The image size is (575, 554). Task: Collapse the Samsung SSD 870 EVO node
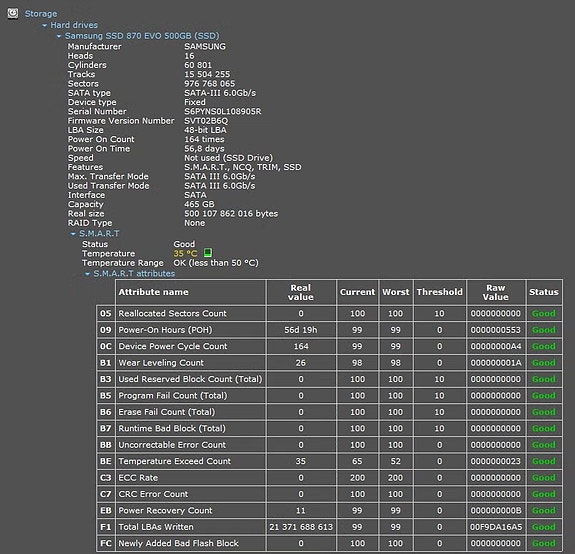[59, 36]
